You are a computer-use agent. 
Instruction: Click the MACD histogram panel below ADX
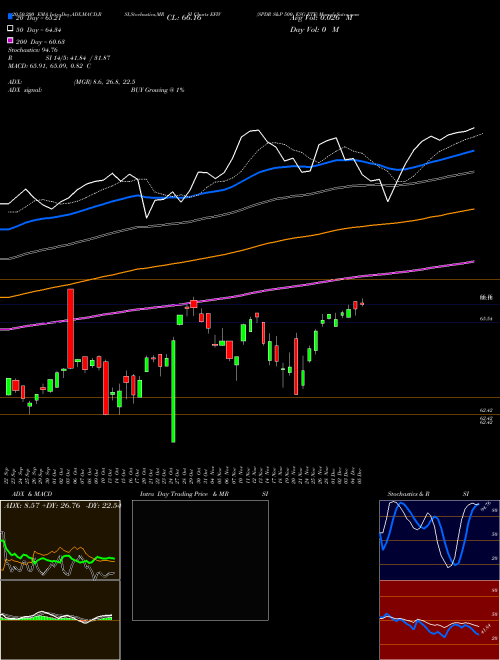[x=60, y=620]
